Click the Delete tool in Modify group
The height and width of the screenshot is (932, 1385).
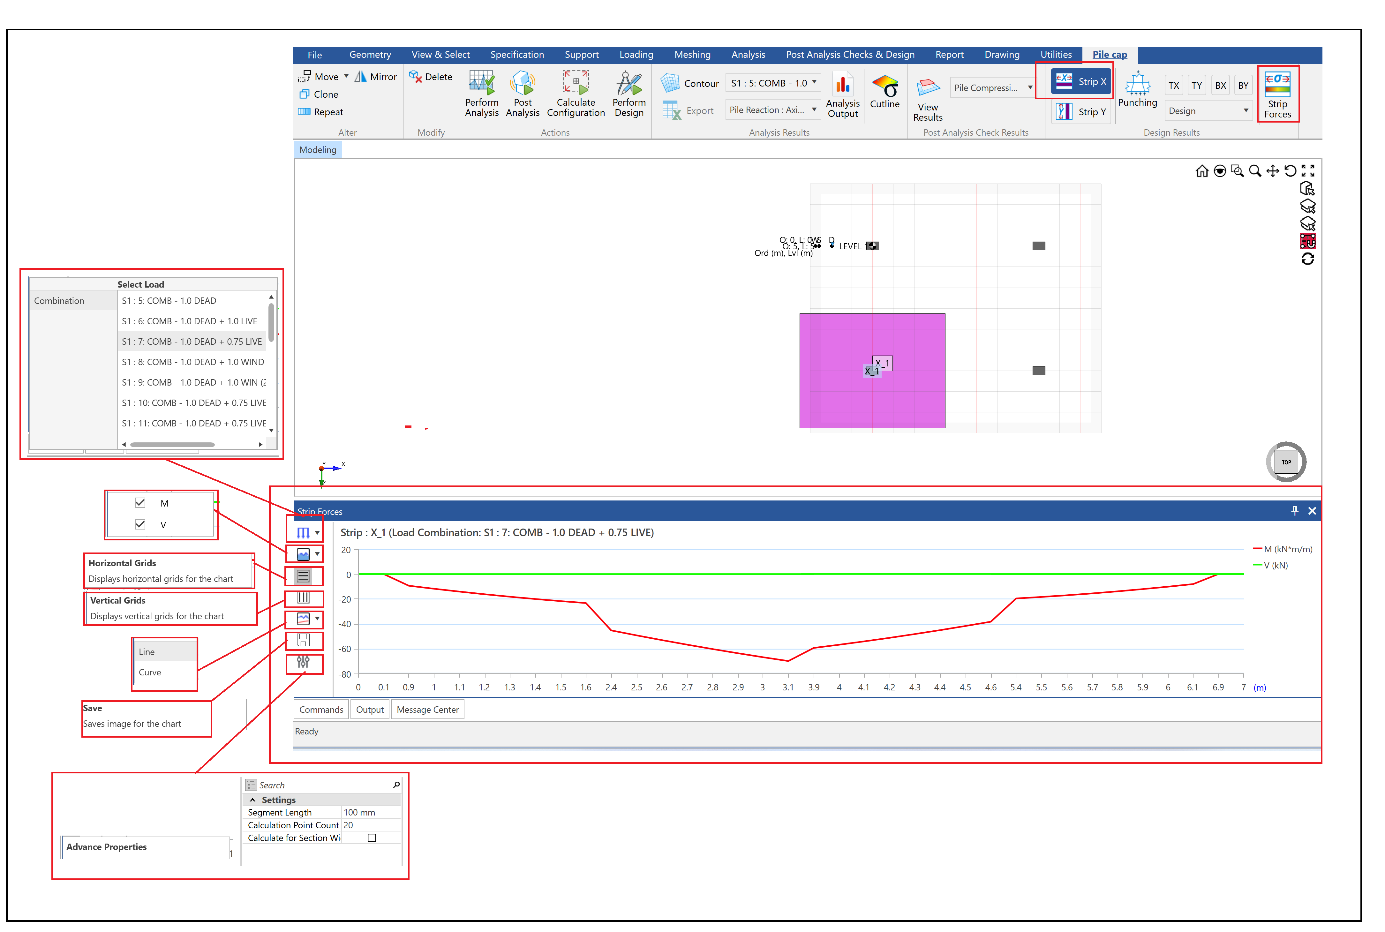431,76
